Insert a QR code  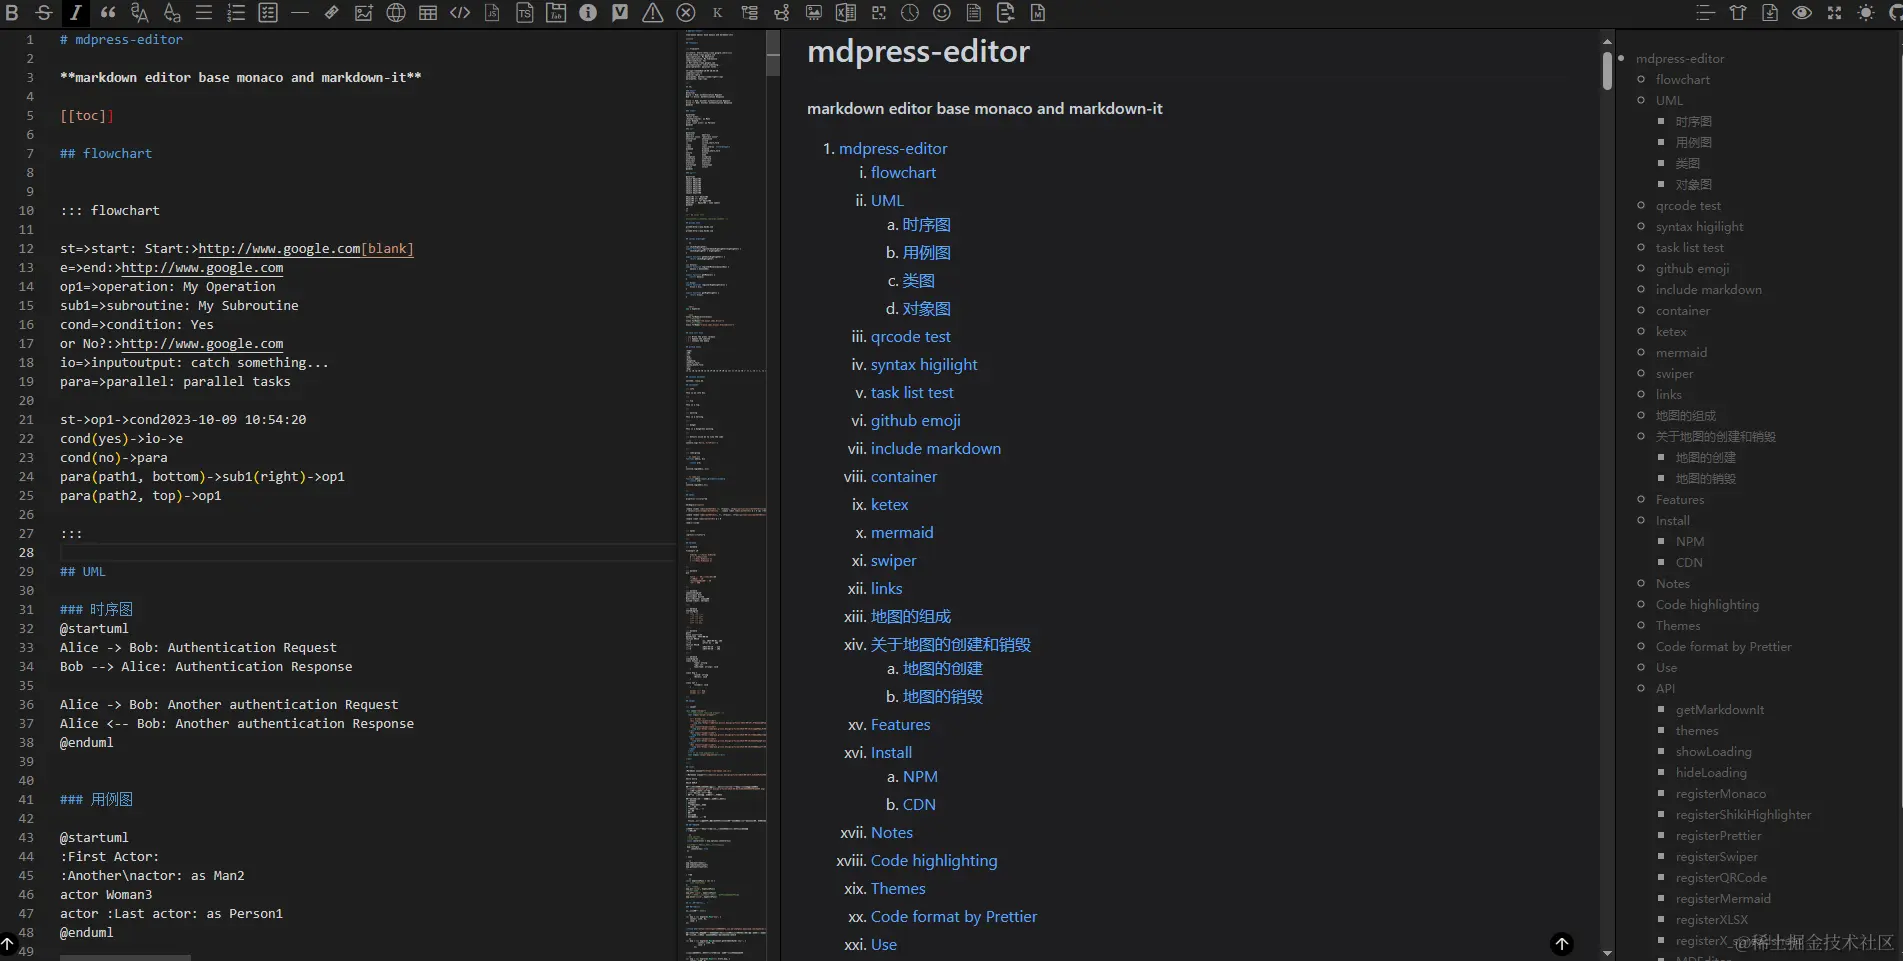(x=878, y=13)
